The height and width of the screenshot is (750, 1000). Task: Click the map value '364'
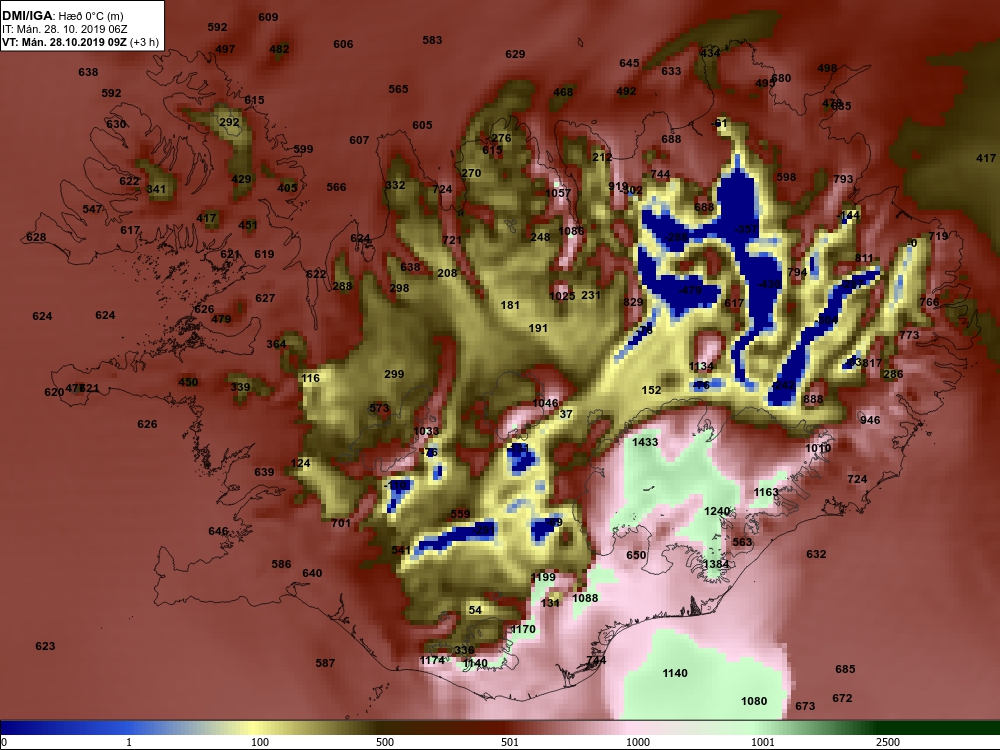(276, 344)
